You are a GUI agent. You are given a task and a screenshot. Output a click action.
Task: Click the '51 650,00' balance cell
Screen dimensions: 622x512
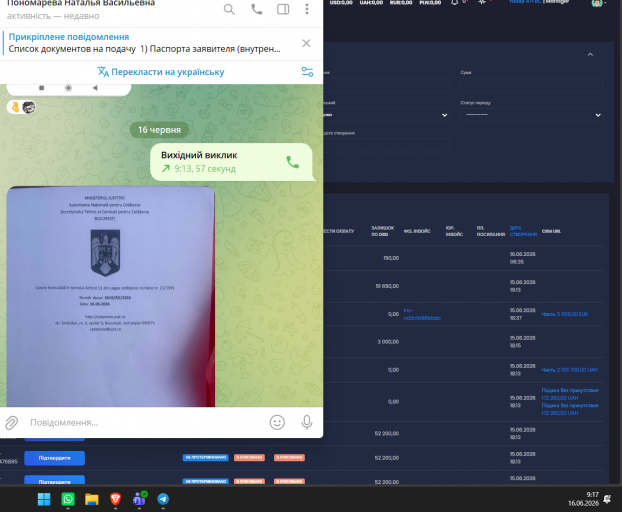387,286
